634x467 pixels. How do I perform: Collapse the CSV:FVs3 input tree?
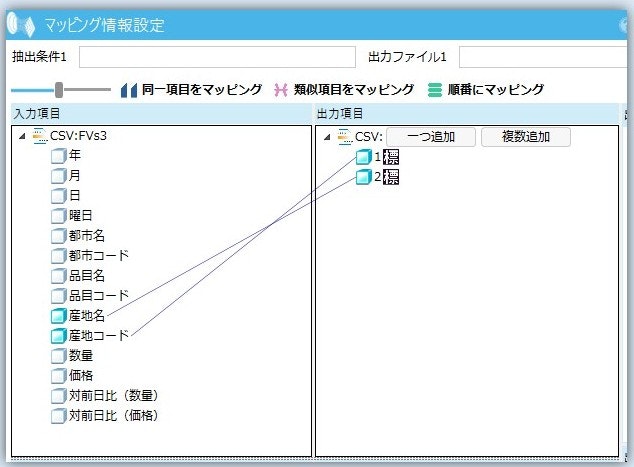point(22,137)
